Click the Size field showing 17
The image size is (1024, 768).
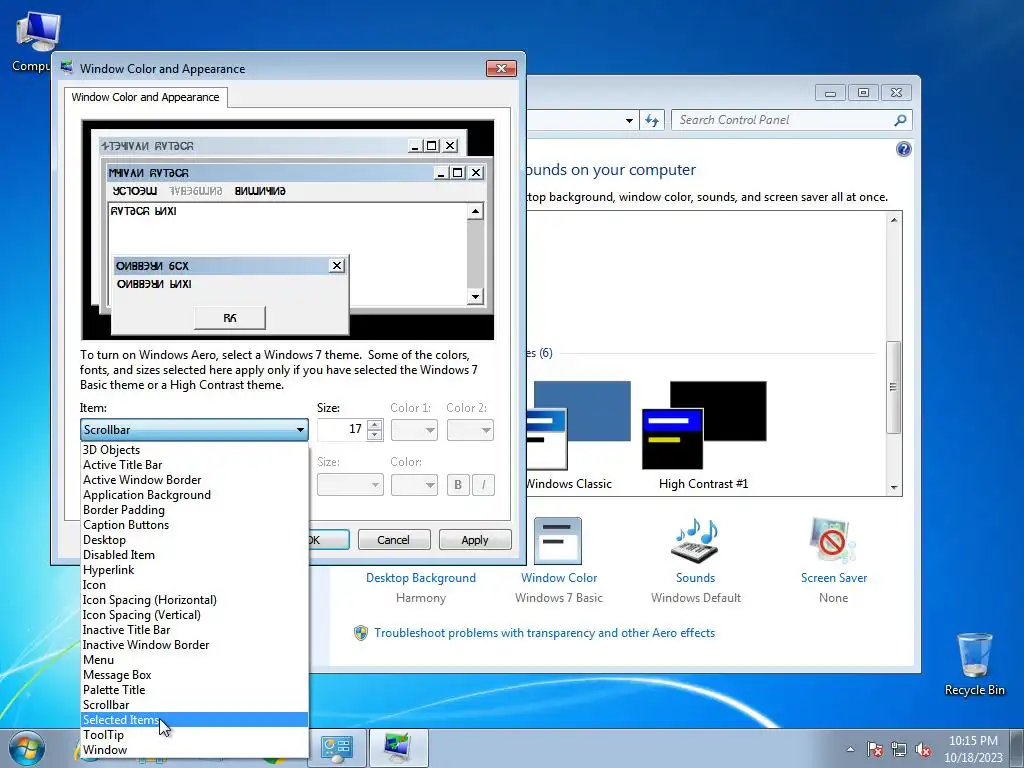pyautogui.click(x=342, y=429)
